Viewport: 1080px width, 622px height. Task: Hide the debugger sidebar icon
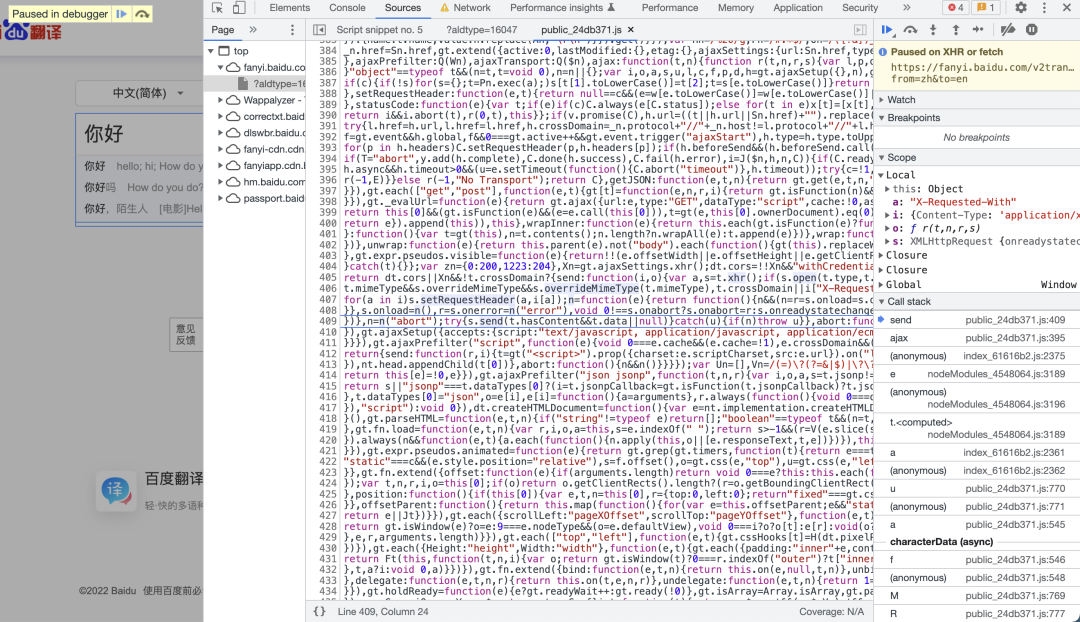pyautogui.click(x=860, y=30)
